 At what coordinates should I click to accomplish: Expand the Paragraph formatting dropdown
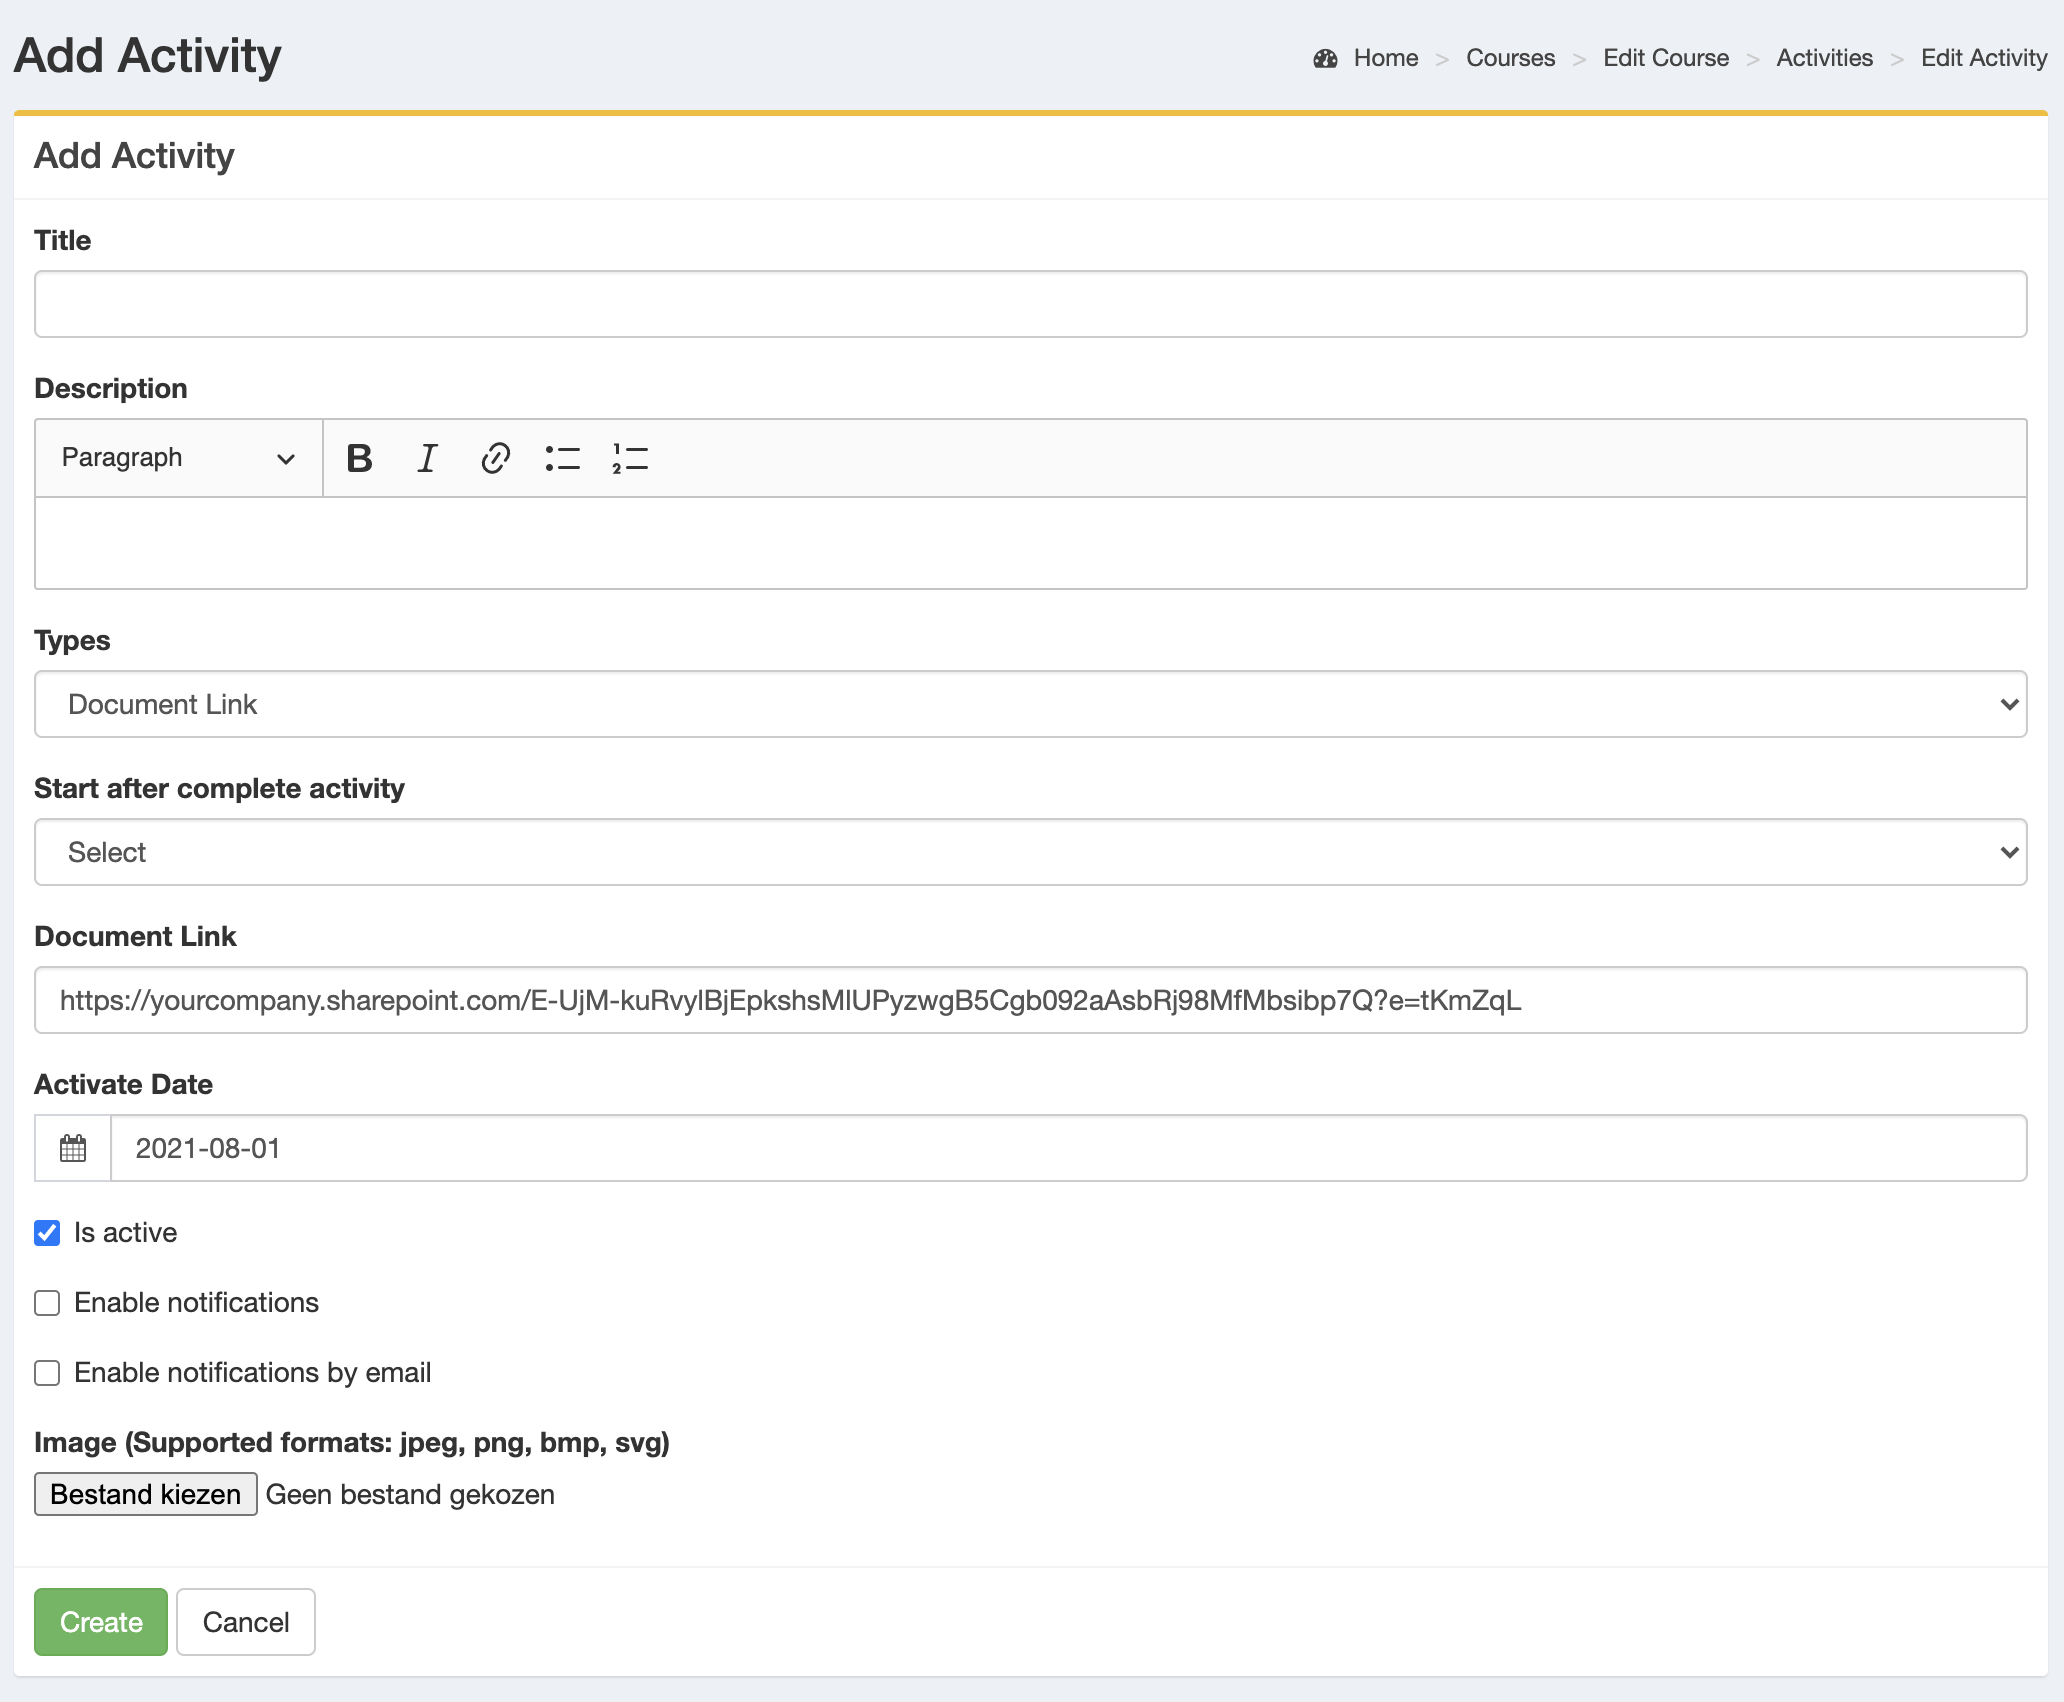click(180, 458)
